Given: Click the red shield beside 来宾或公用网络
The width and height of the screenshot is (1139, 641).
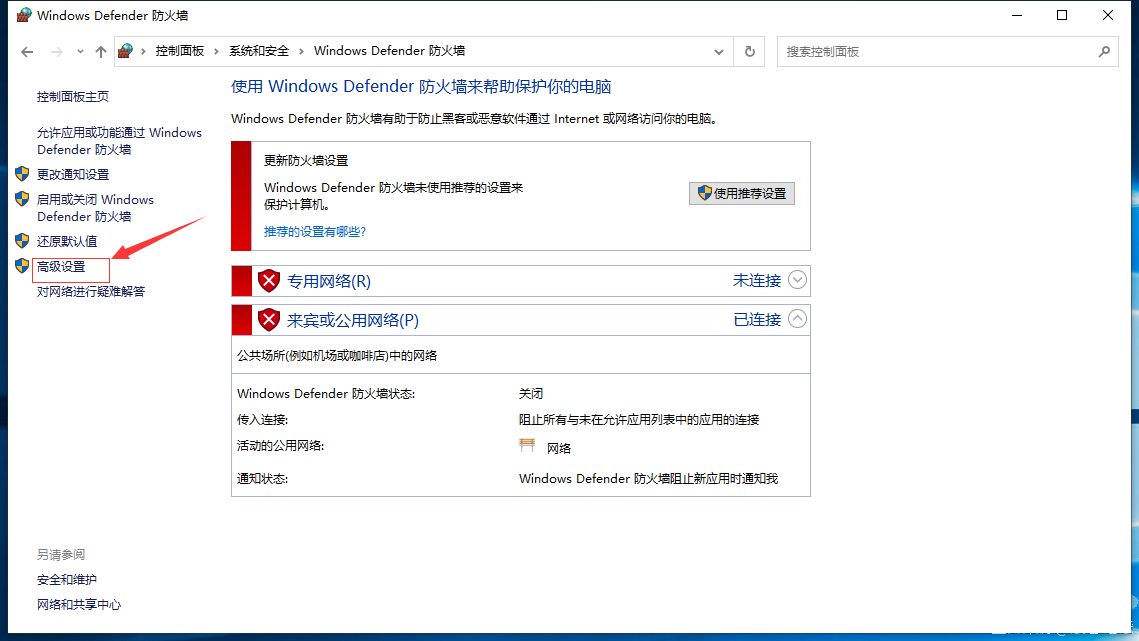Looking at the screenshot, I should (x=269, y=320).
